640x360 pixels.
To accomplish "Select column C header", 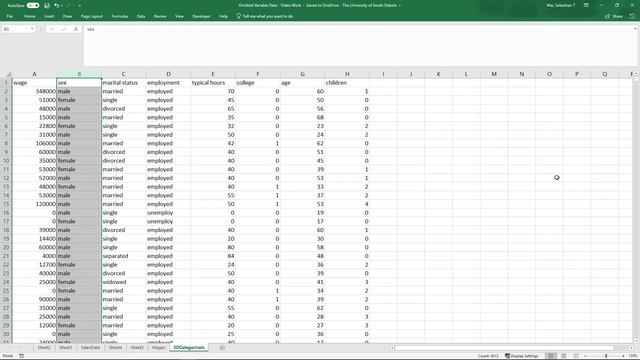I will (x=123, y=74).
